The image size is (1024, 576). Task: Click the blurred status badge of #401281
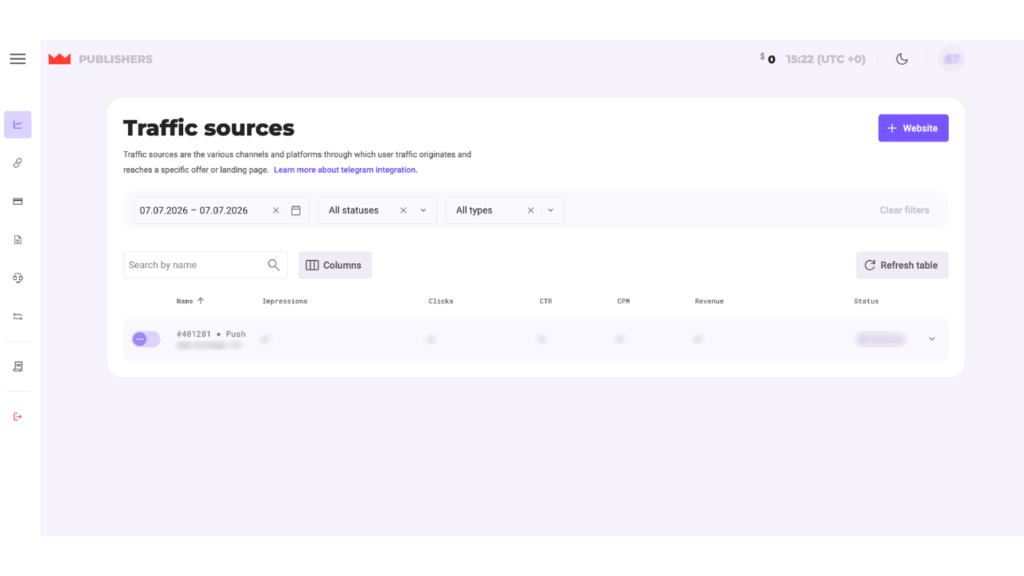[880, 339]
